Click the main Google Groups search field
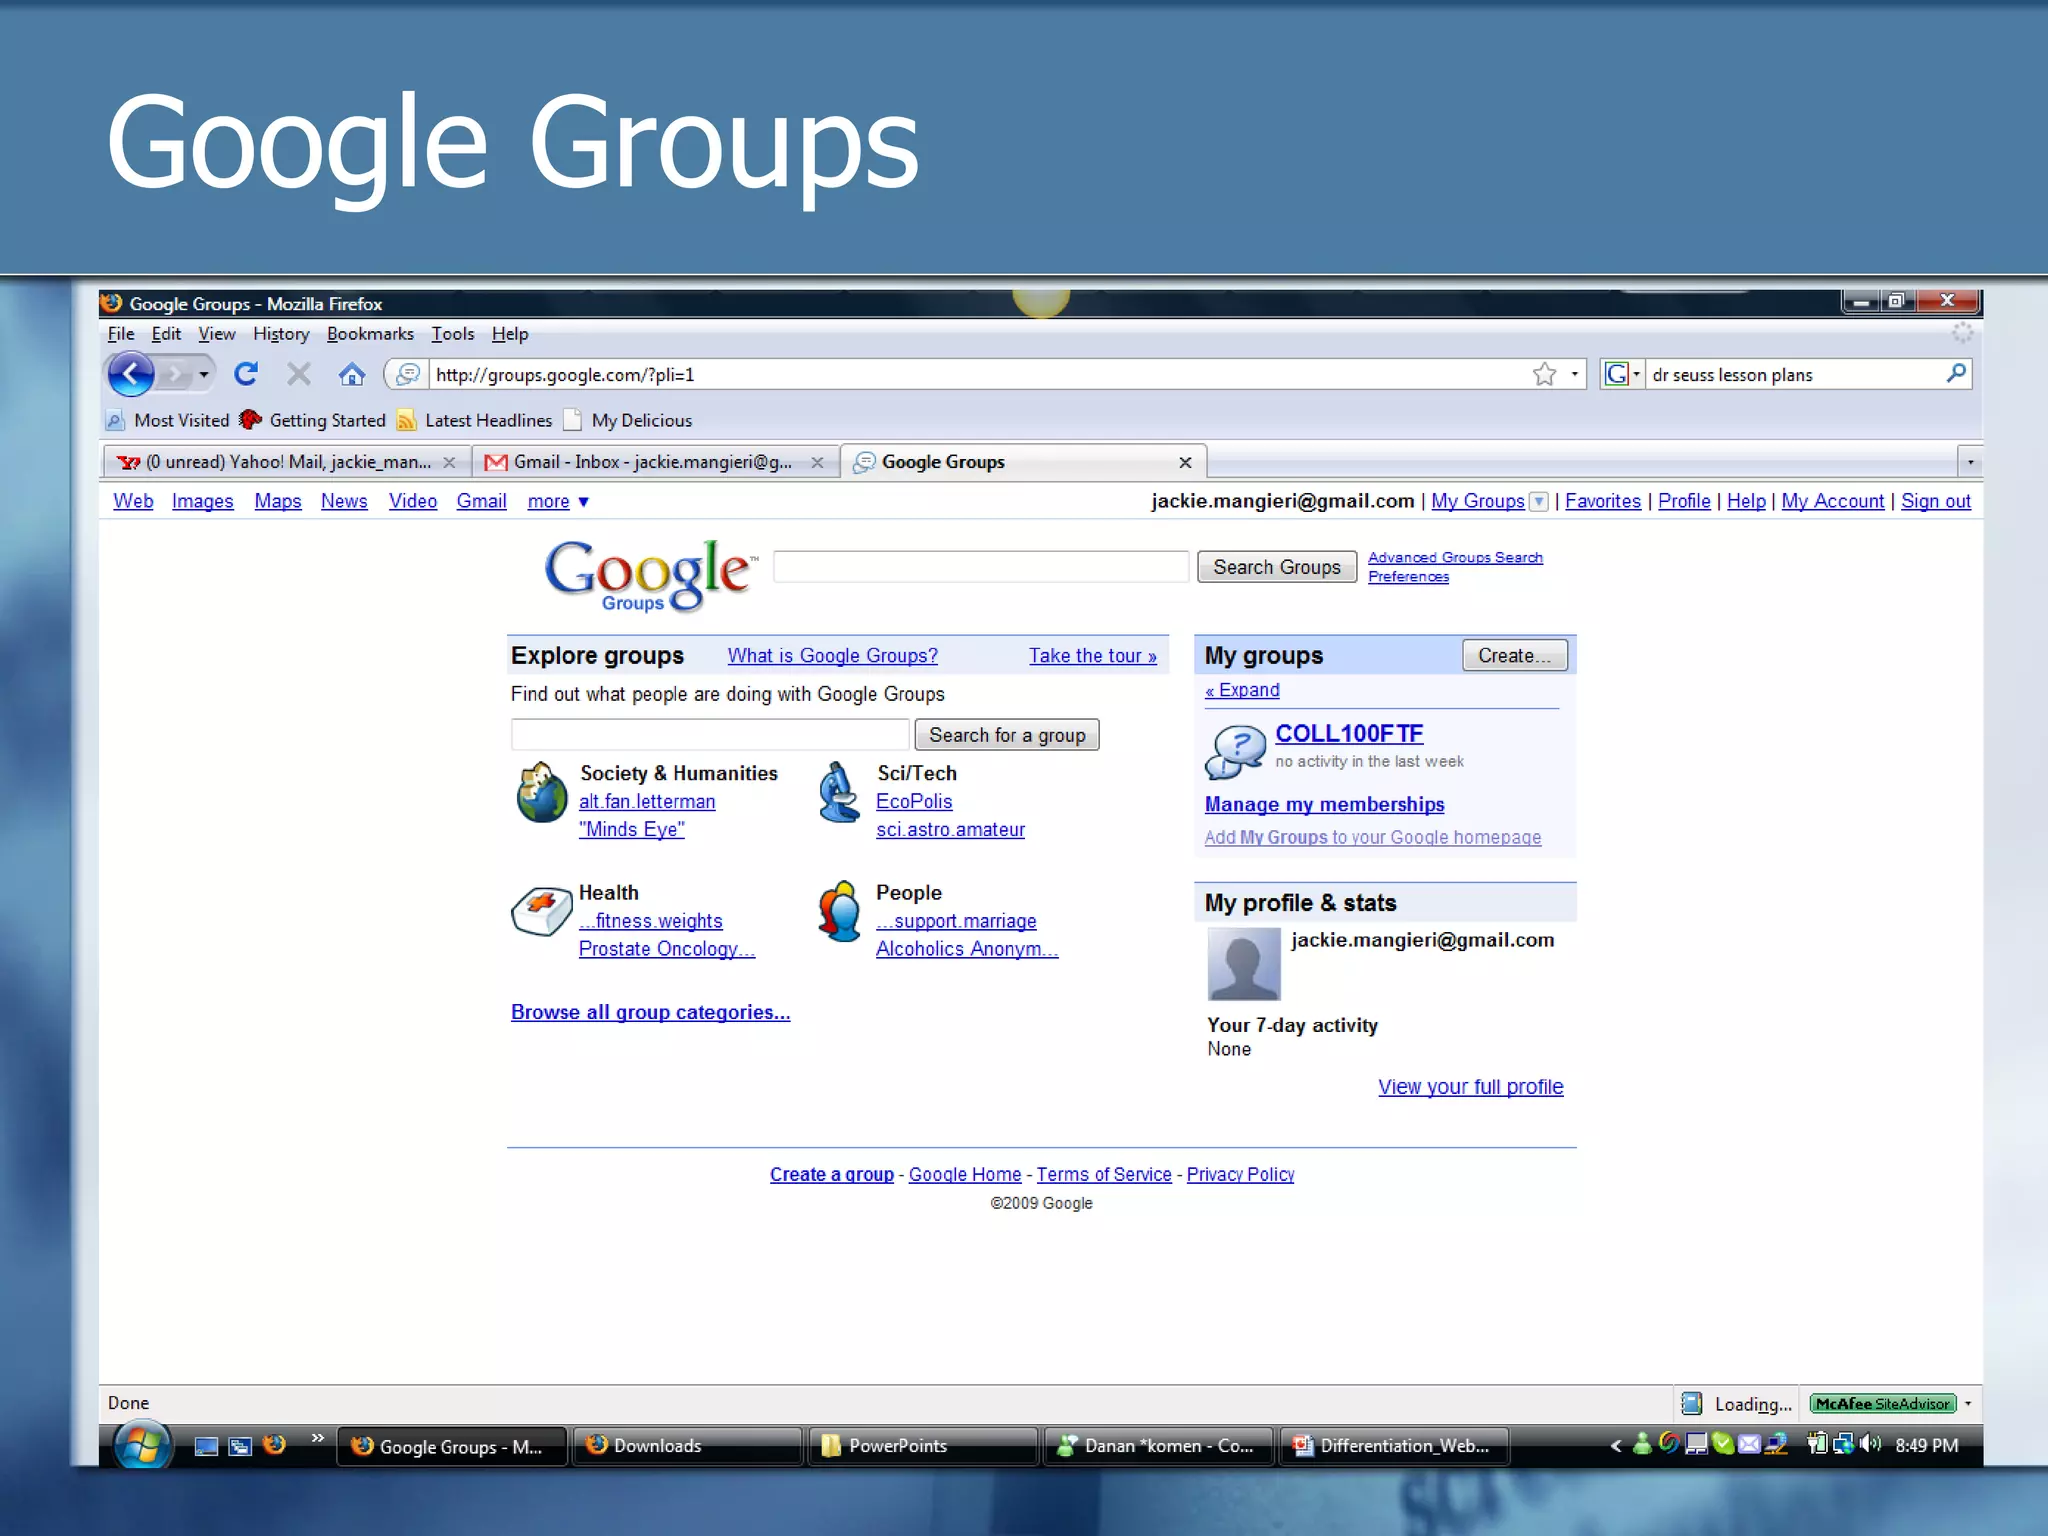 point(981,567)
